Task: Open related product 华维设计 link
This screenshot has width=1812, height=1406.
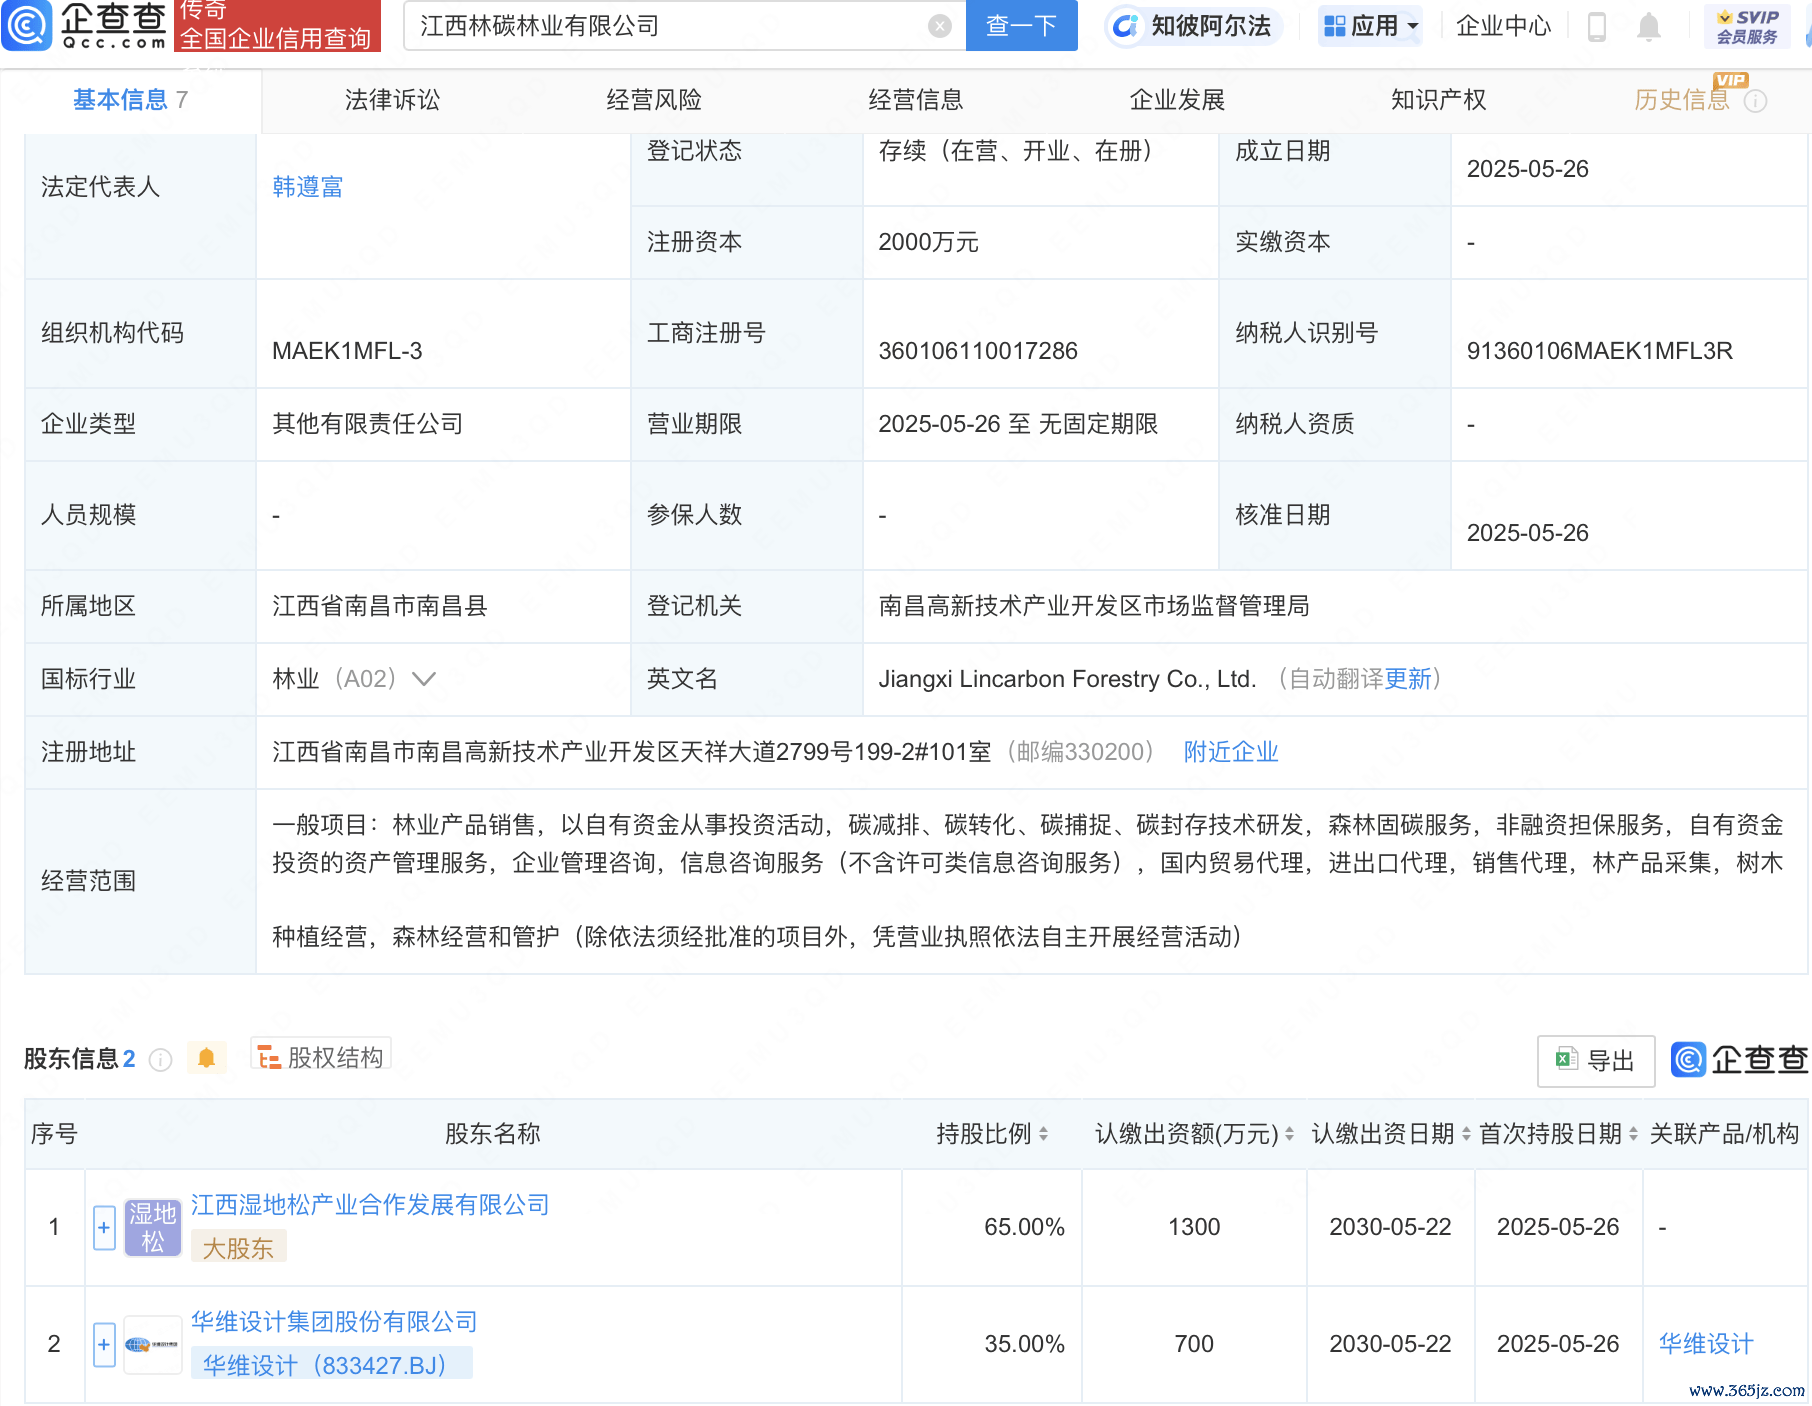Action: [x=1706, y=1344]
